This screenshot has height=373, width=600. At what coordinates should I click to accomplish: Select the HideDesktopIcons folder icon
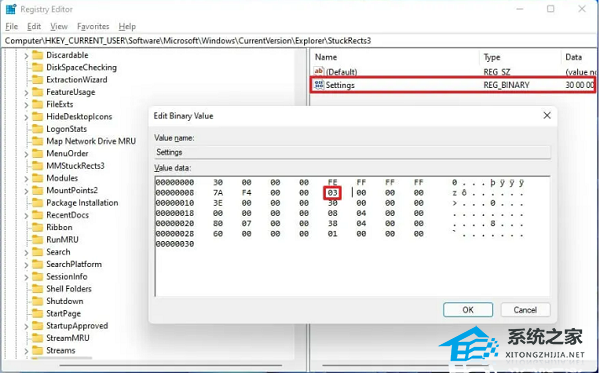point(38,116)
